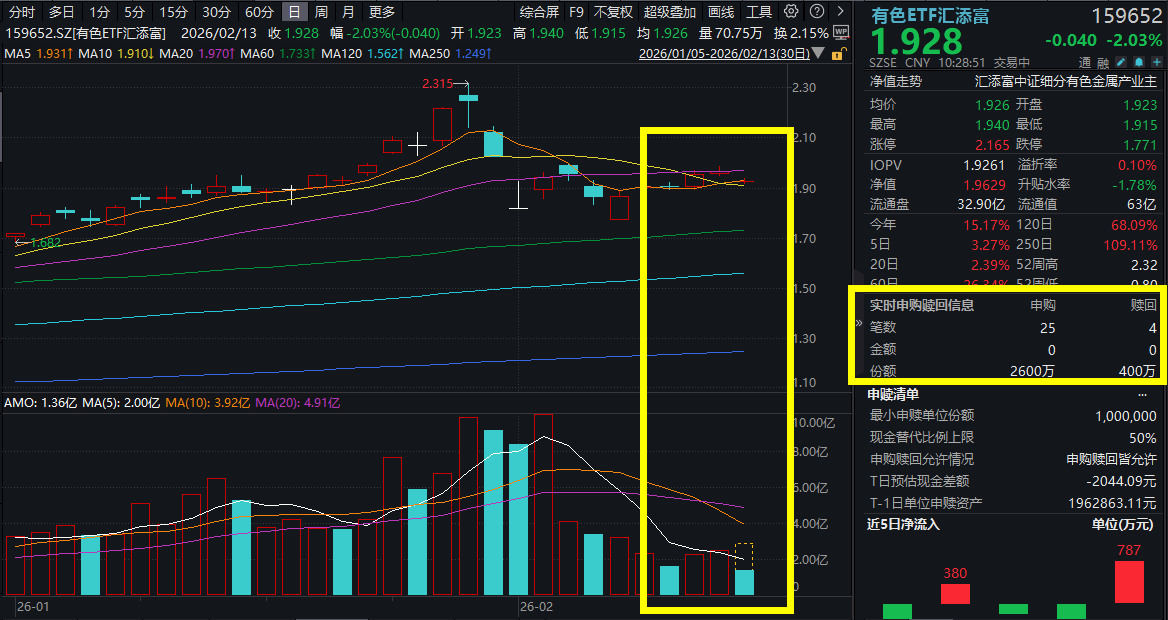Open chart settings gear icon
This screenshot has height=620, width=1168.
pos(791,12)
